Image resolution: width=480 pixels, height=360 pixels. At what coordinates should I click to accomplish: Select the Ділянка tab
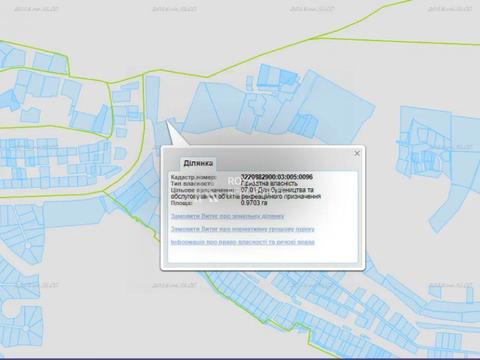point(198,164)
